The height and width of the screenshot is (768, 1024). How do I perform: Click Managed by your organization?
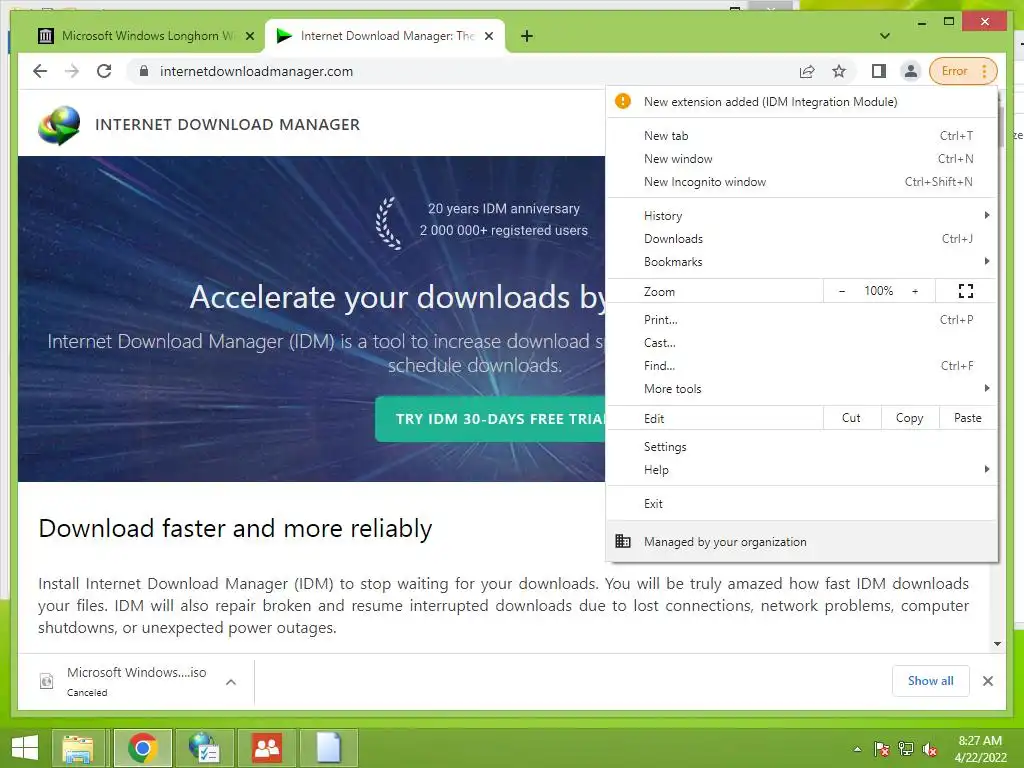[x=801, y=542]
